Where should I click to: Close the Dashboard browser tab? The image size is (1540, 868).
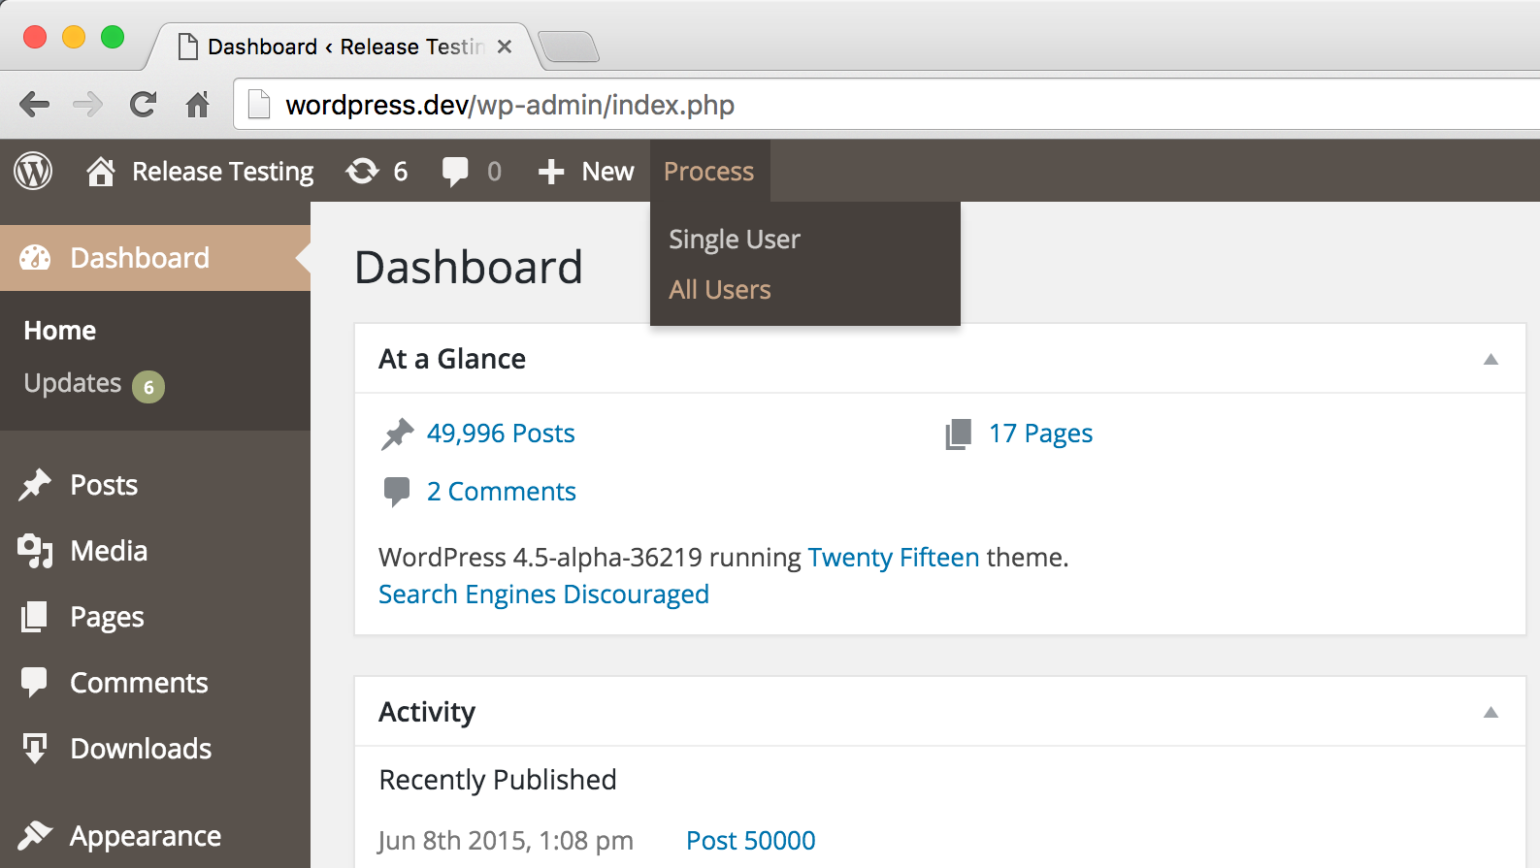tap(505, 47)
